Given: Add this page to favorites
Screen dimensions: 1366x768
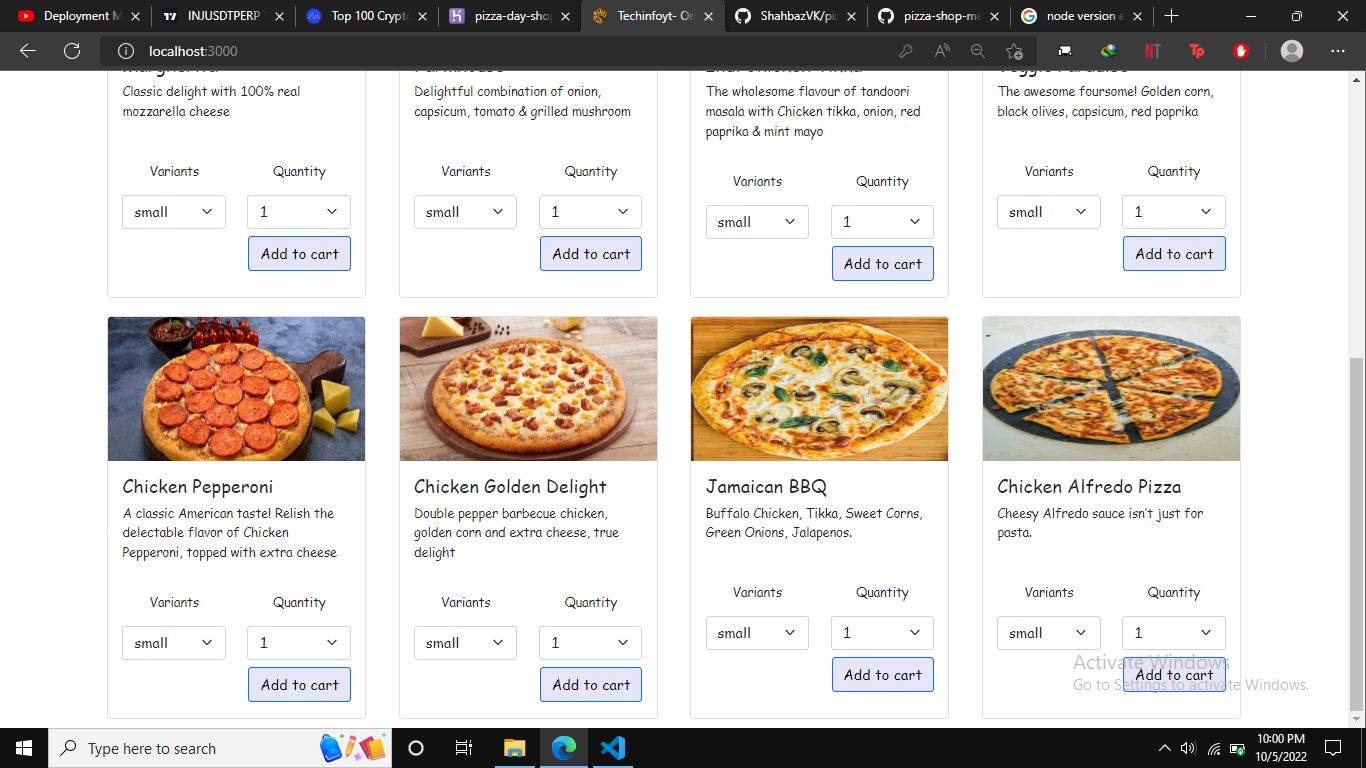Looking at the screenshot, I should click(x=1014, y=50).
